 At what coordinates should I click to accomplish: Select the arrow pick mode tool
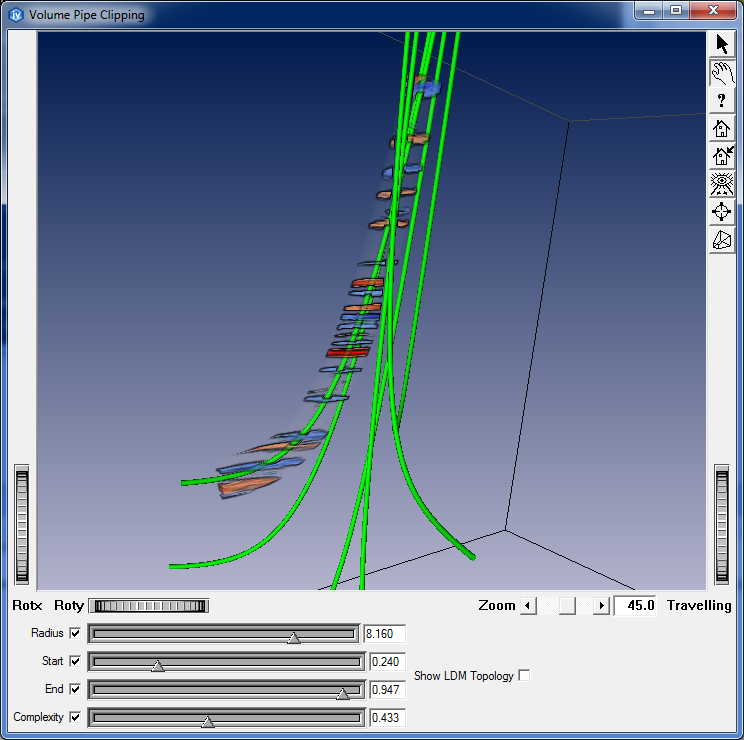pos(721,44)
